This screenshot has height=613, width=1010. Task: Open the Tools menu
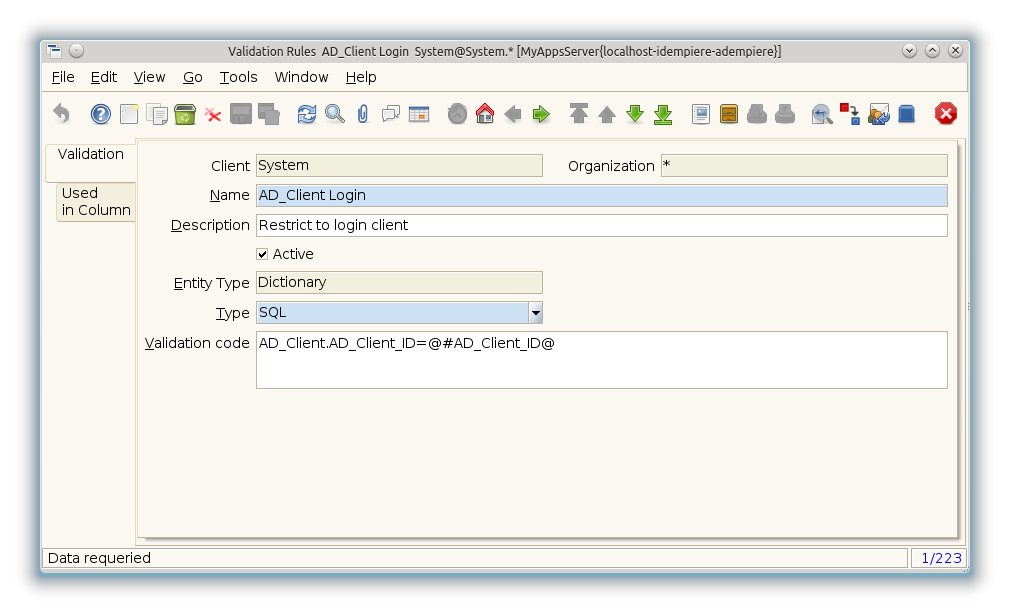(x=238, y=77)
